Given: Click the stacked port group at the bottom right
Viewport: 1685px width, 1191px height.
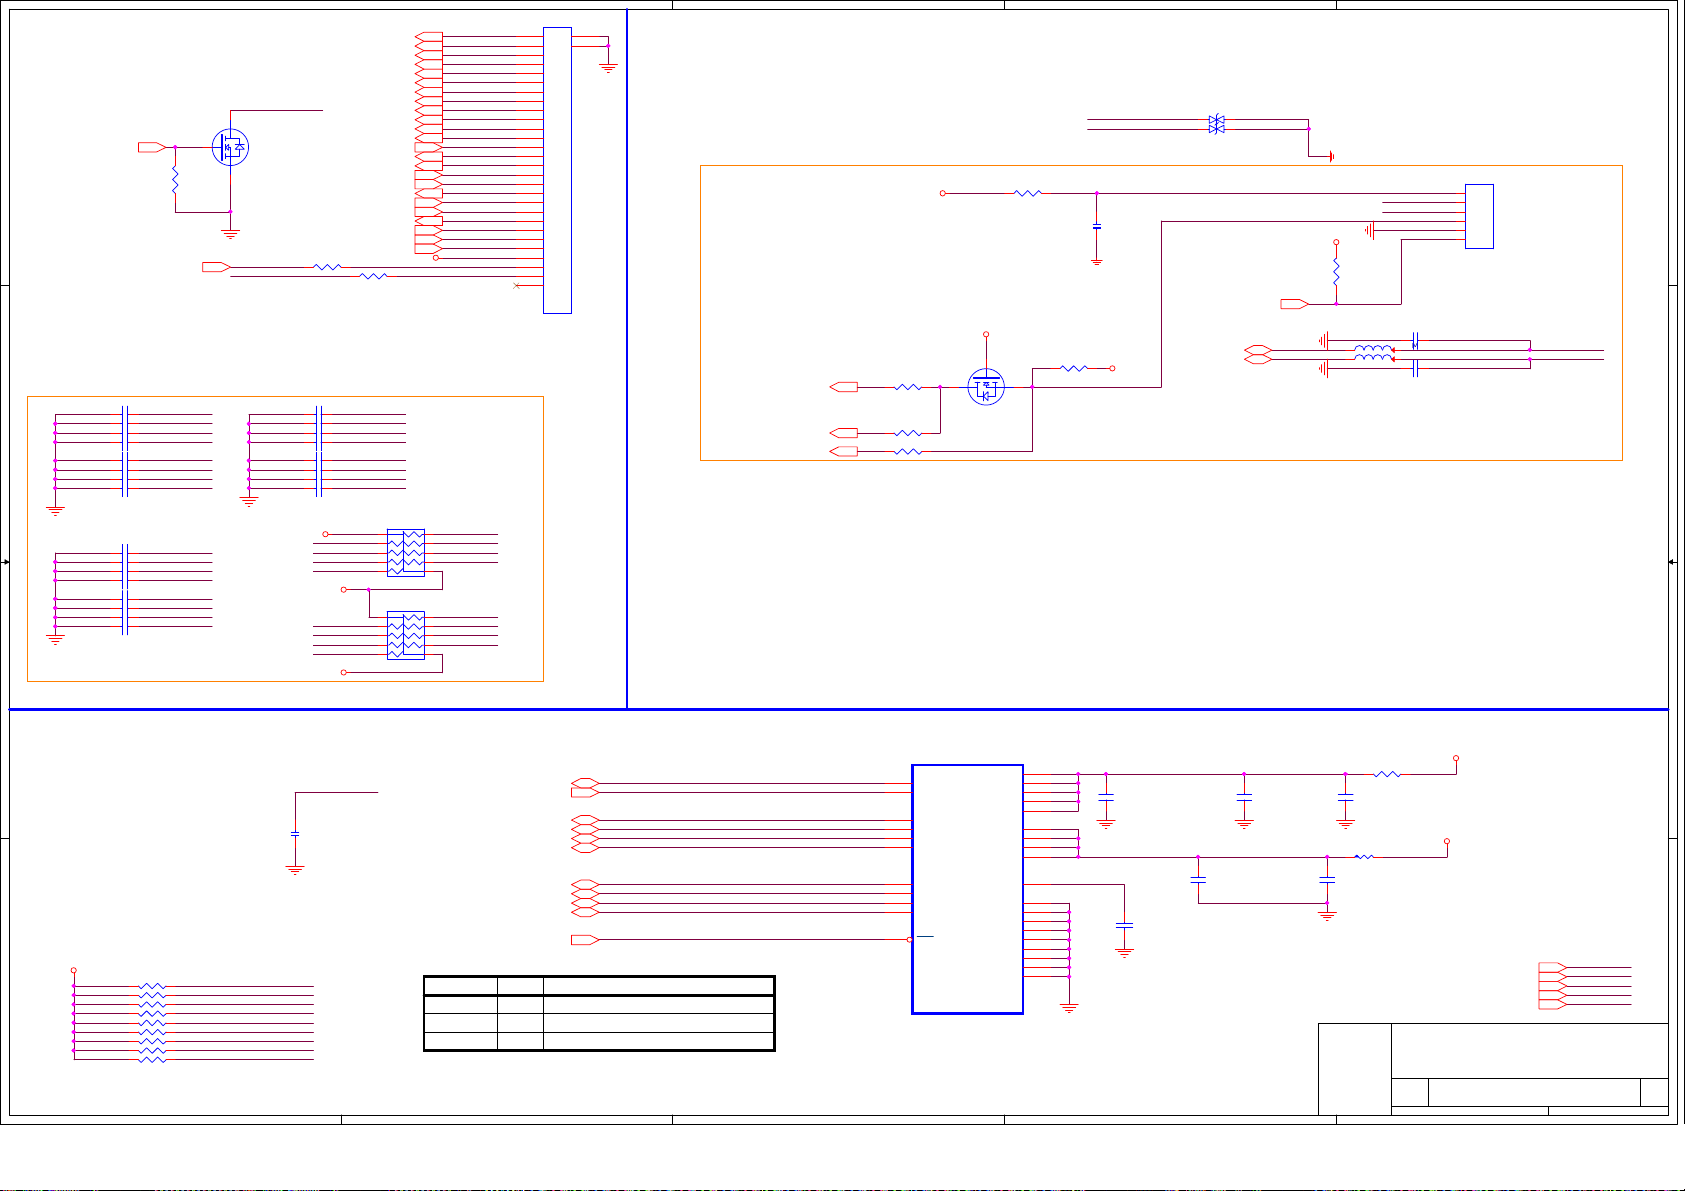Looking at the screenshot, I should click(1552, 986).
